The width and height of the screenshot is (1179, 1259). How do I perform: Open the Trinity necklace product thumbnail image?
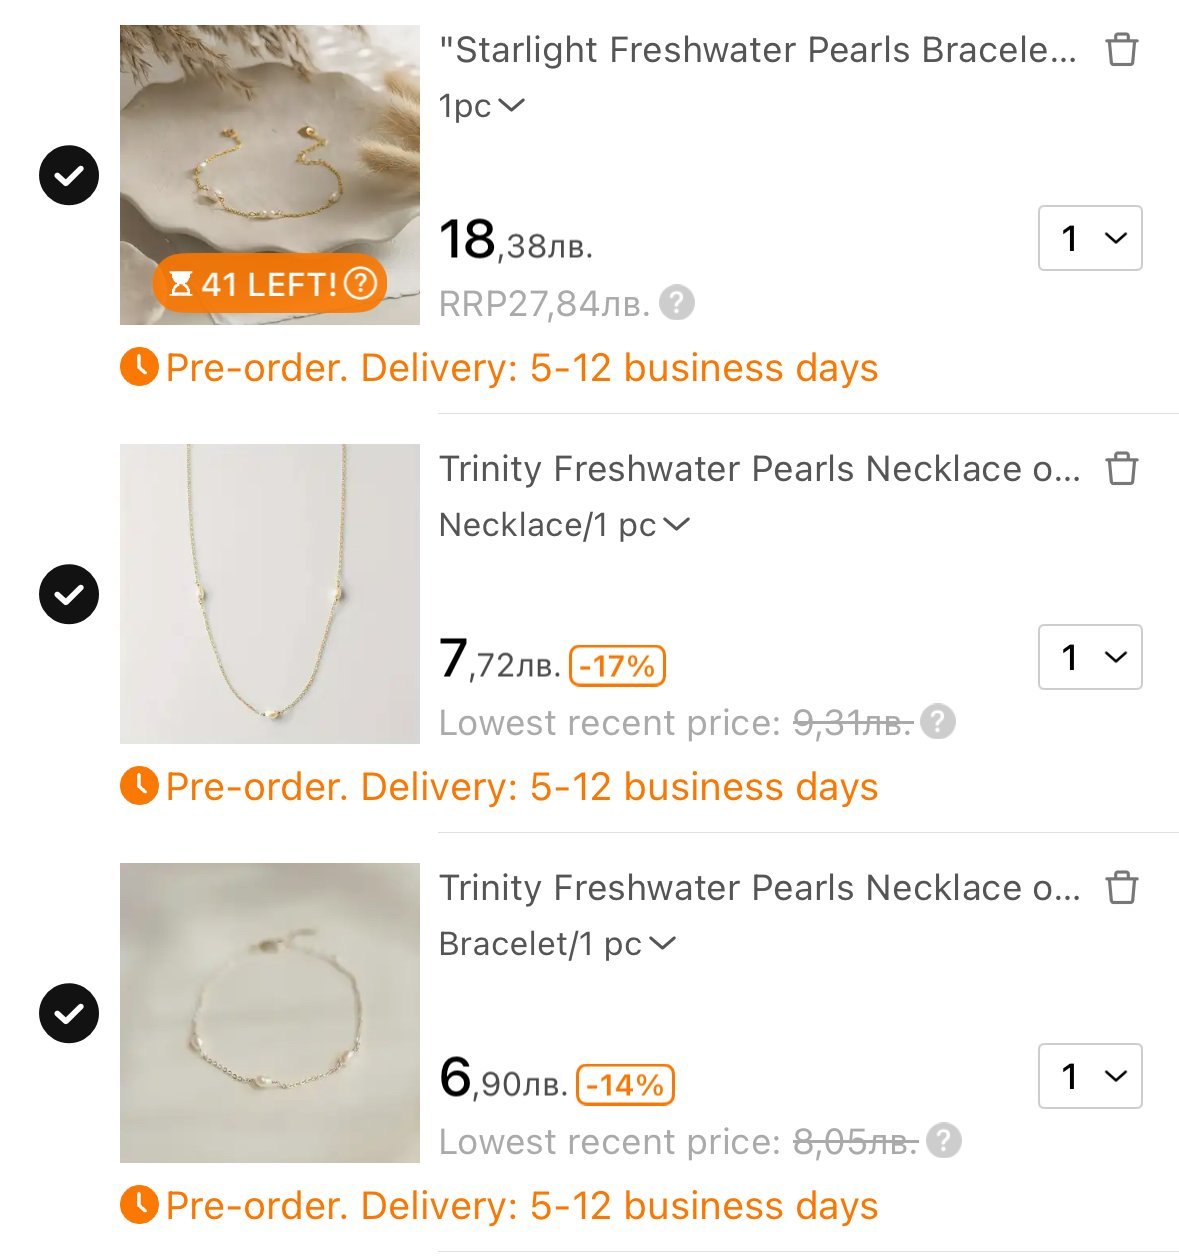click(x=270, y=594)
